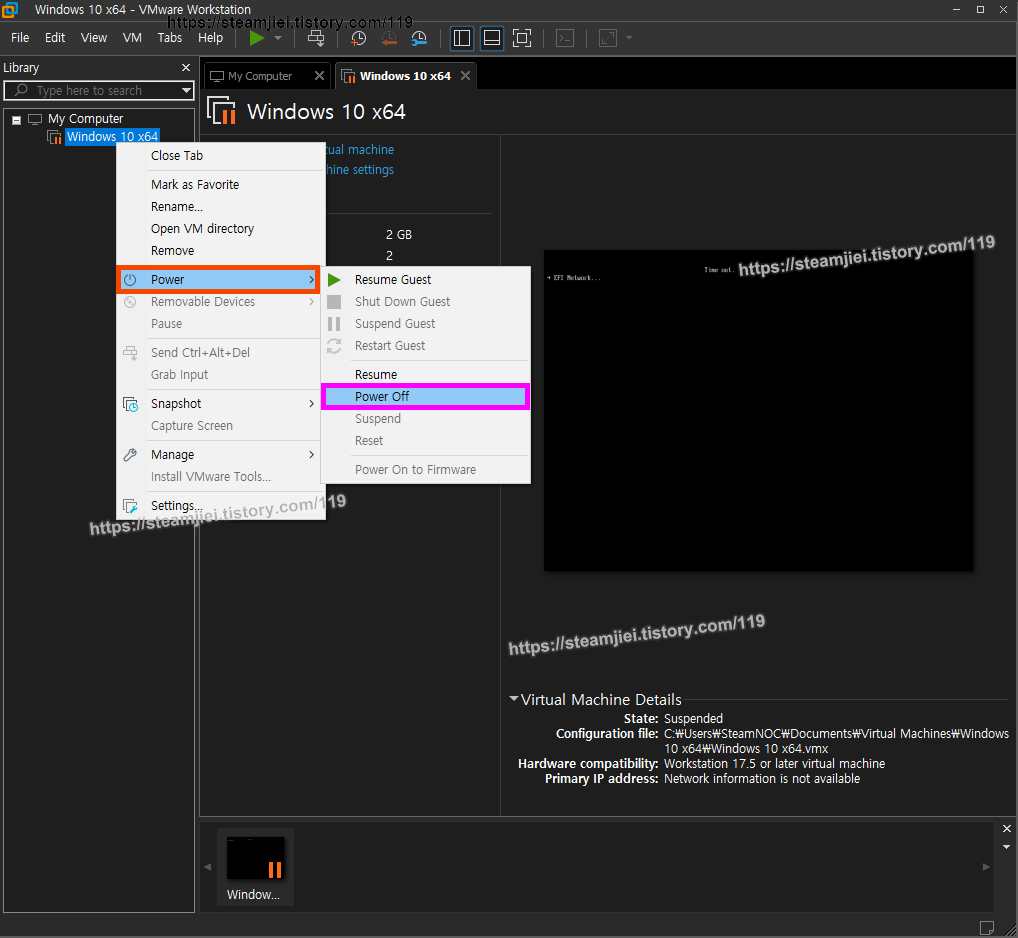The height and width of the screenshot is (938, 1018).
Task: Choose Remove in context menu
Action: [x=221, y=251]
